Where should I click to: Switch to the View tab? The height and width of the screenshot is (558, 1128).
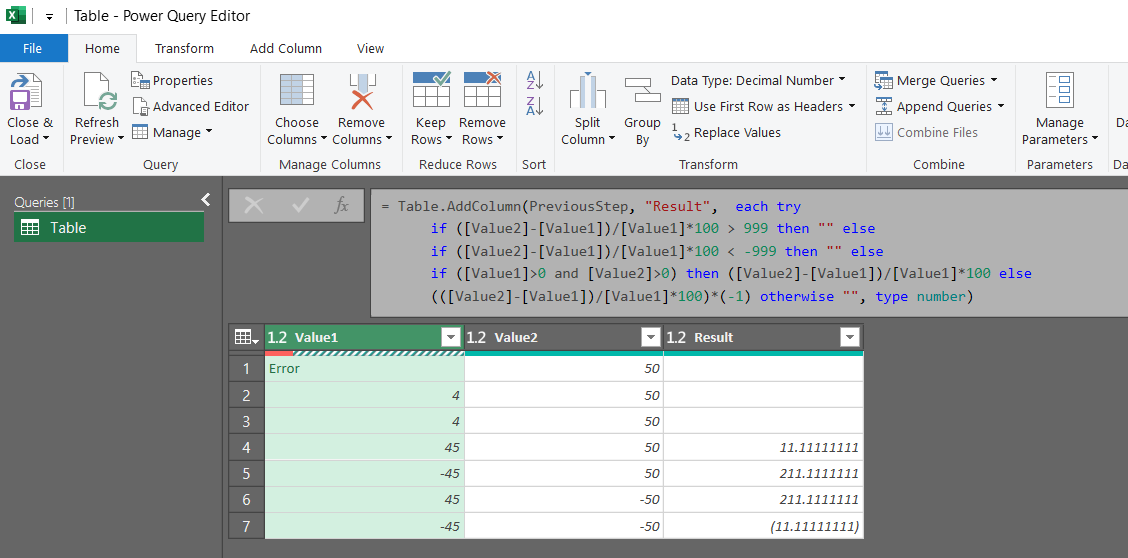point(370,48)
